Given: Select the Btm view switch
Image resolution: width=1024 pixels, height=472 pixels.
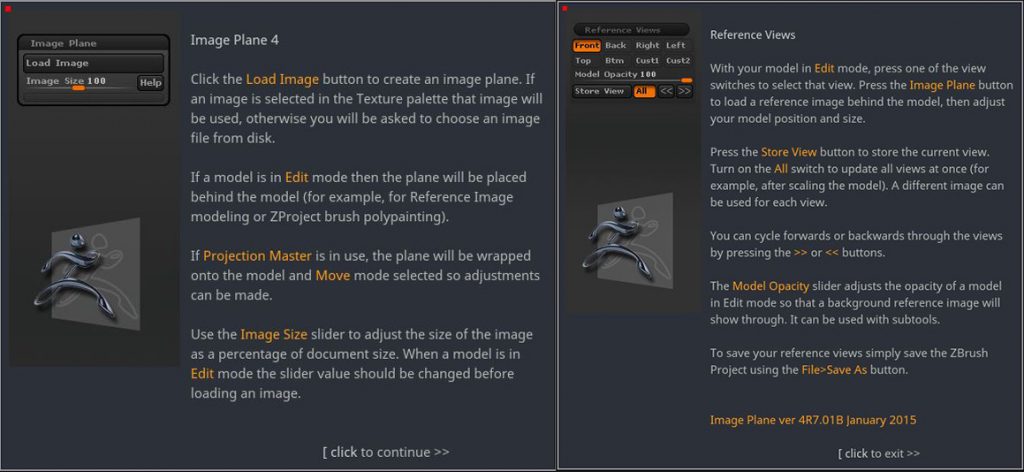Looking at the screenshot, I should (615, 61).
